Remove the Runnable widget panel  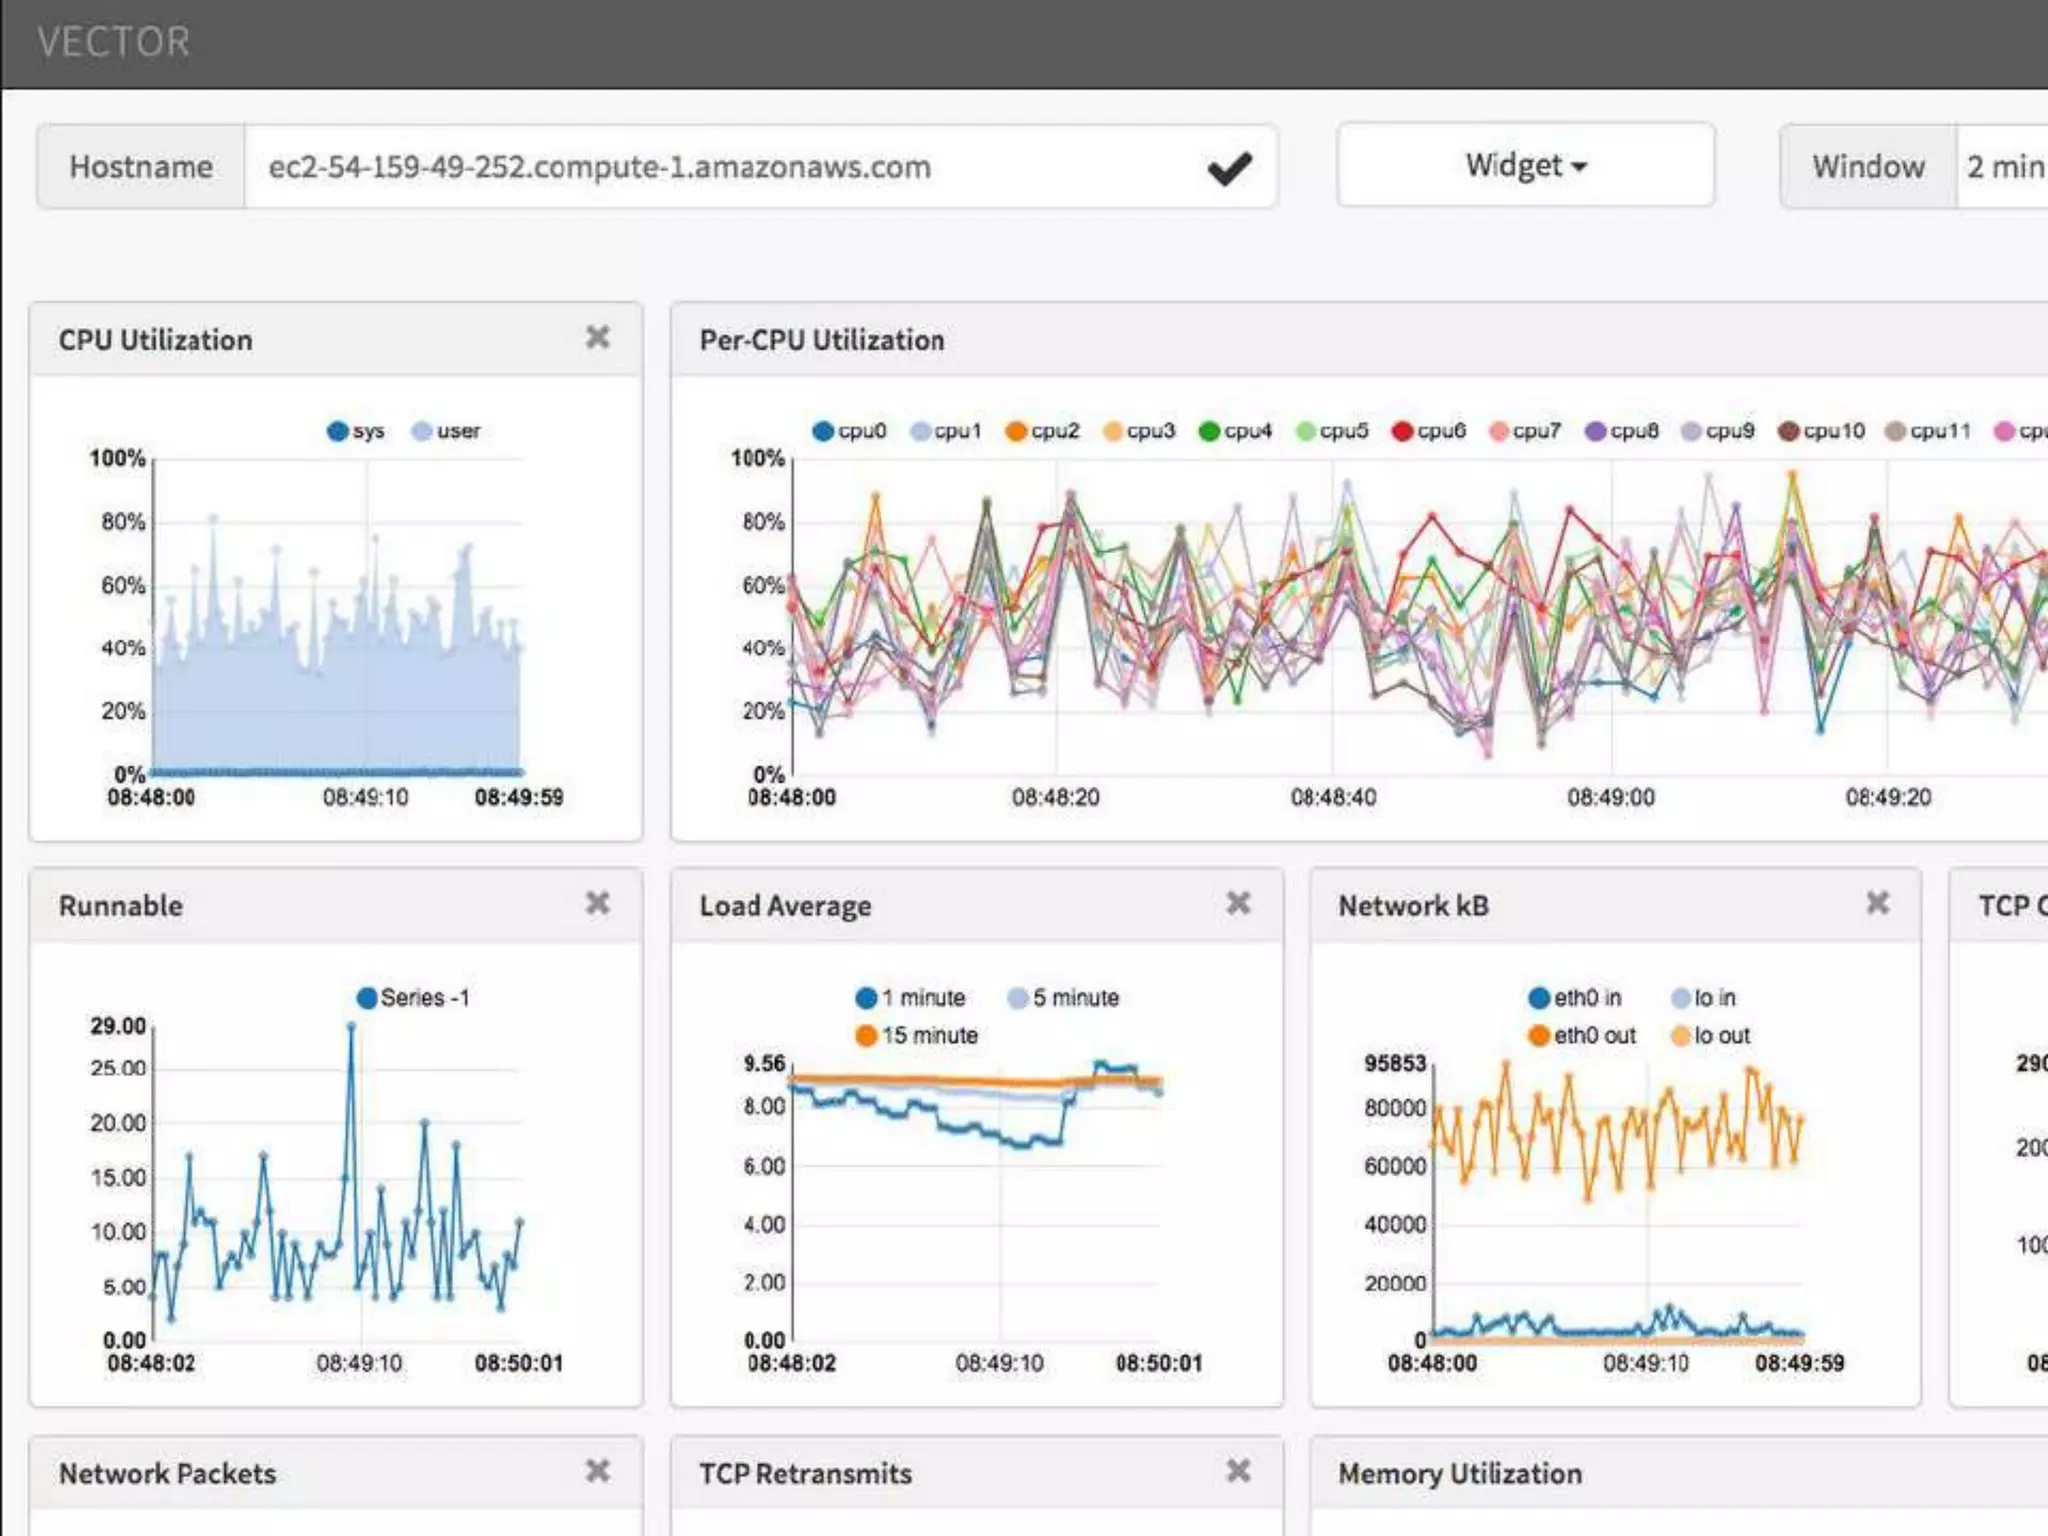[597, 904]
